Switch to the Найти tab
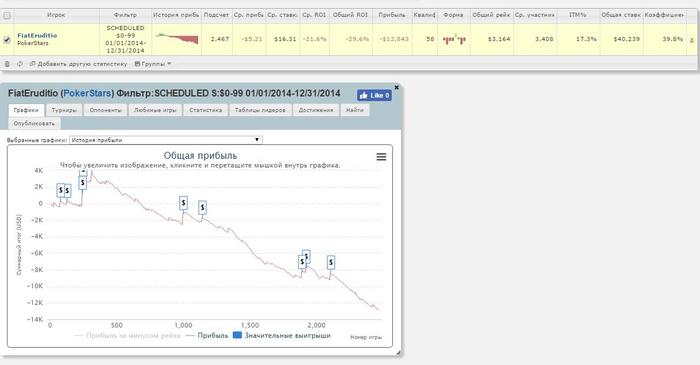Image resolution: width=700 pixels, height=365 pixels. pos(354,110)
